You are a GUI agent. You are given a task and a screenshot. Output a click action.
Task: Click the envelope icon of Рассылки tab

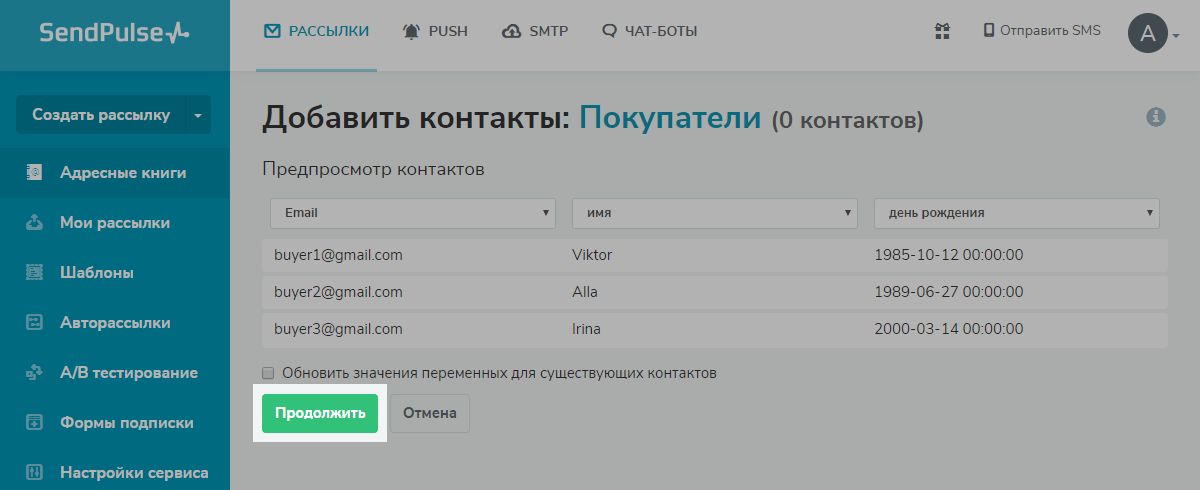pyautogui.click(x=272, y=31)
